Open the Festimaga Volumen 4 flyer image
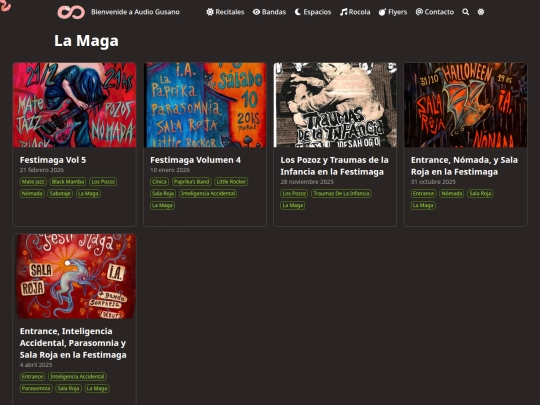 tap(205, 105)
